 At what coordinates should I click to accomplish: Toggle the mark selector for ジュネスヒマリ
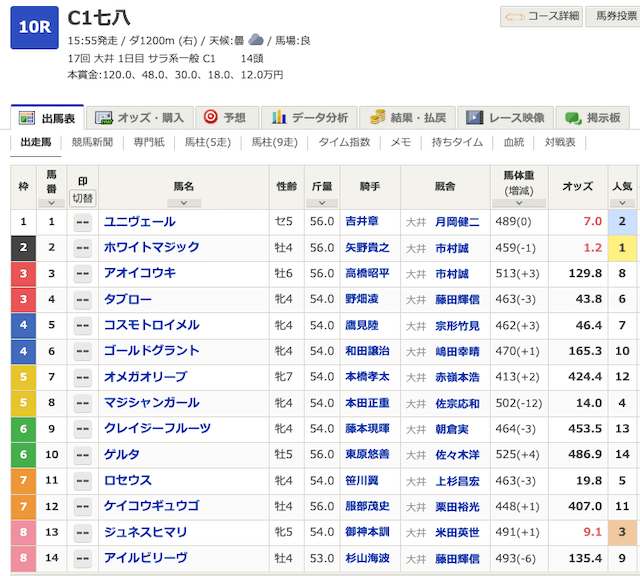coord(82,533)
